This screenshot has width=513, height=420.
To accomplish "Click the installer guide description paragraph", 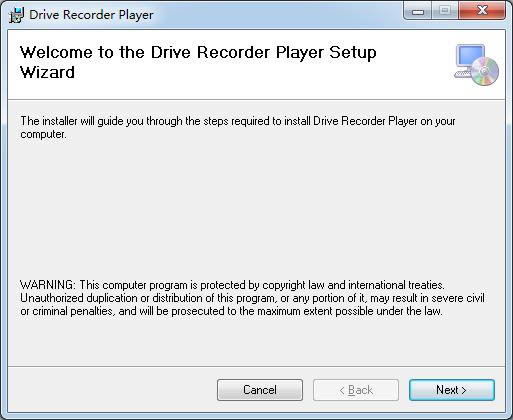I will [x=238, y=127].
